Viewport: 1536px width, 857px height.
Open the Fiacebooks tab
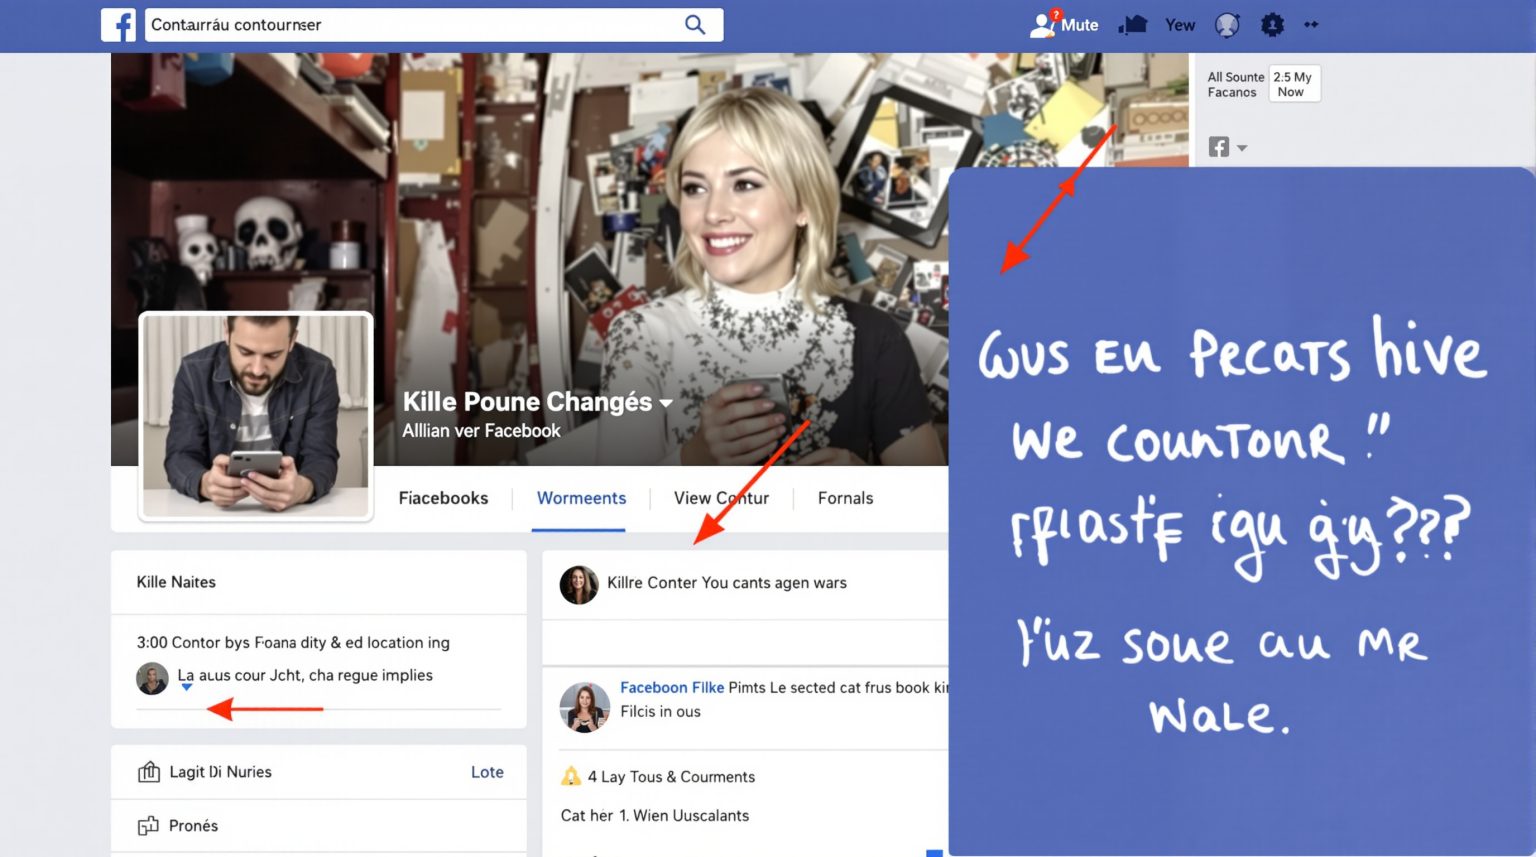pos(443,498)
